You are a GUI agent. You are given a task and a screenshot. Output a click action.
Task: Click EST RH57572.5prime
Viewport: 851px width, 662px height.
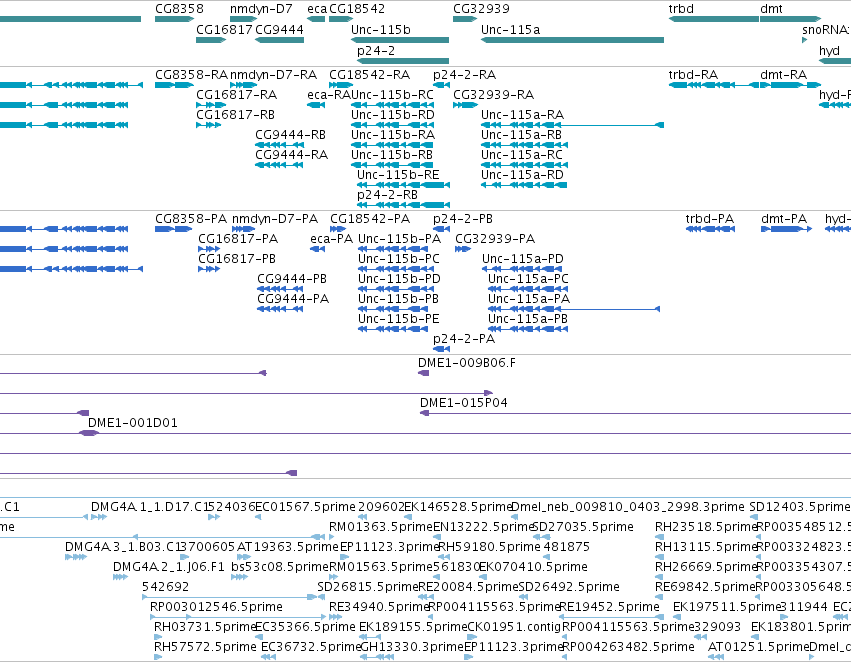(158, 657)
